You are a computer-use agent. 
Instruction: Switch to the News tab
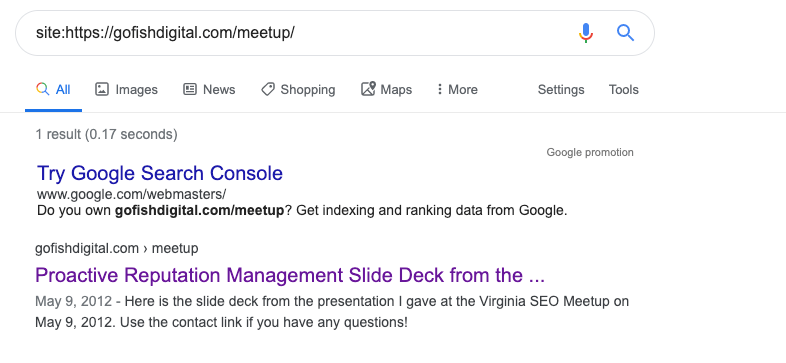point(209,89)
